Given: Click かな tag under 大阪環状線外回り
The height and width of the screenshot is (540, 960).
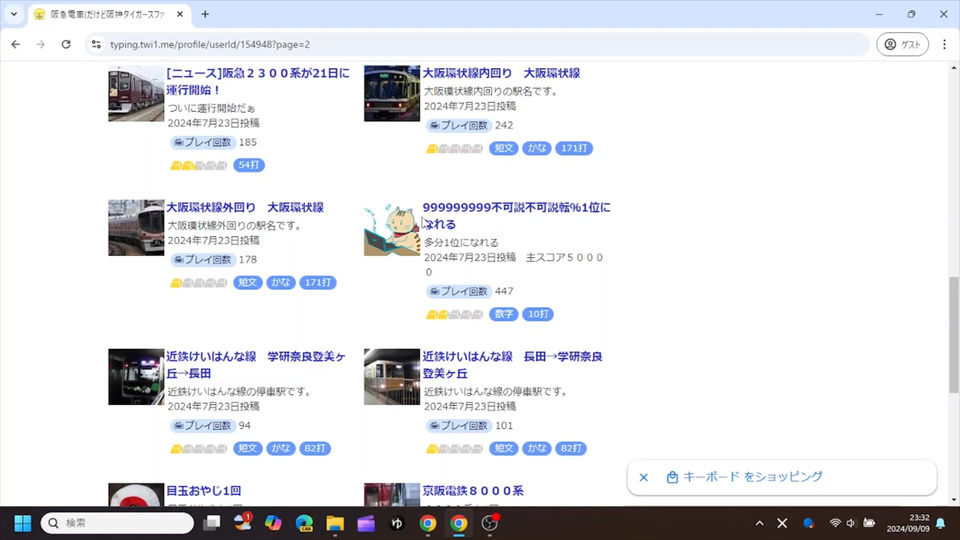Looking at the screenshot, I should (280, 282).
